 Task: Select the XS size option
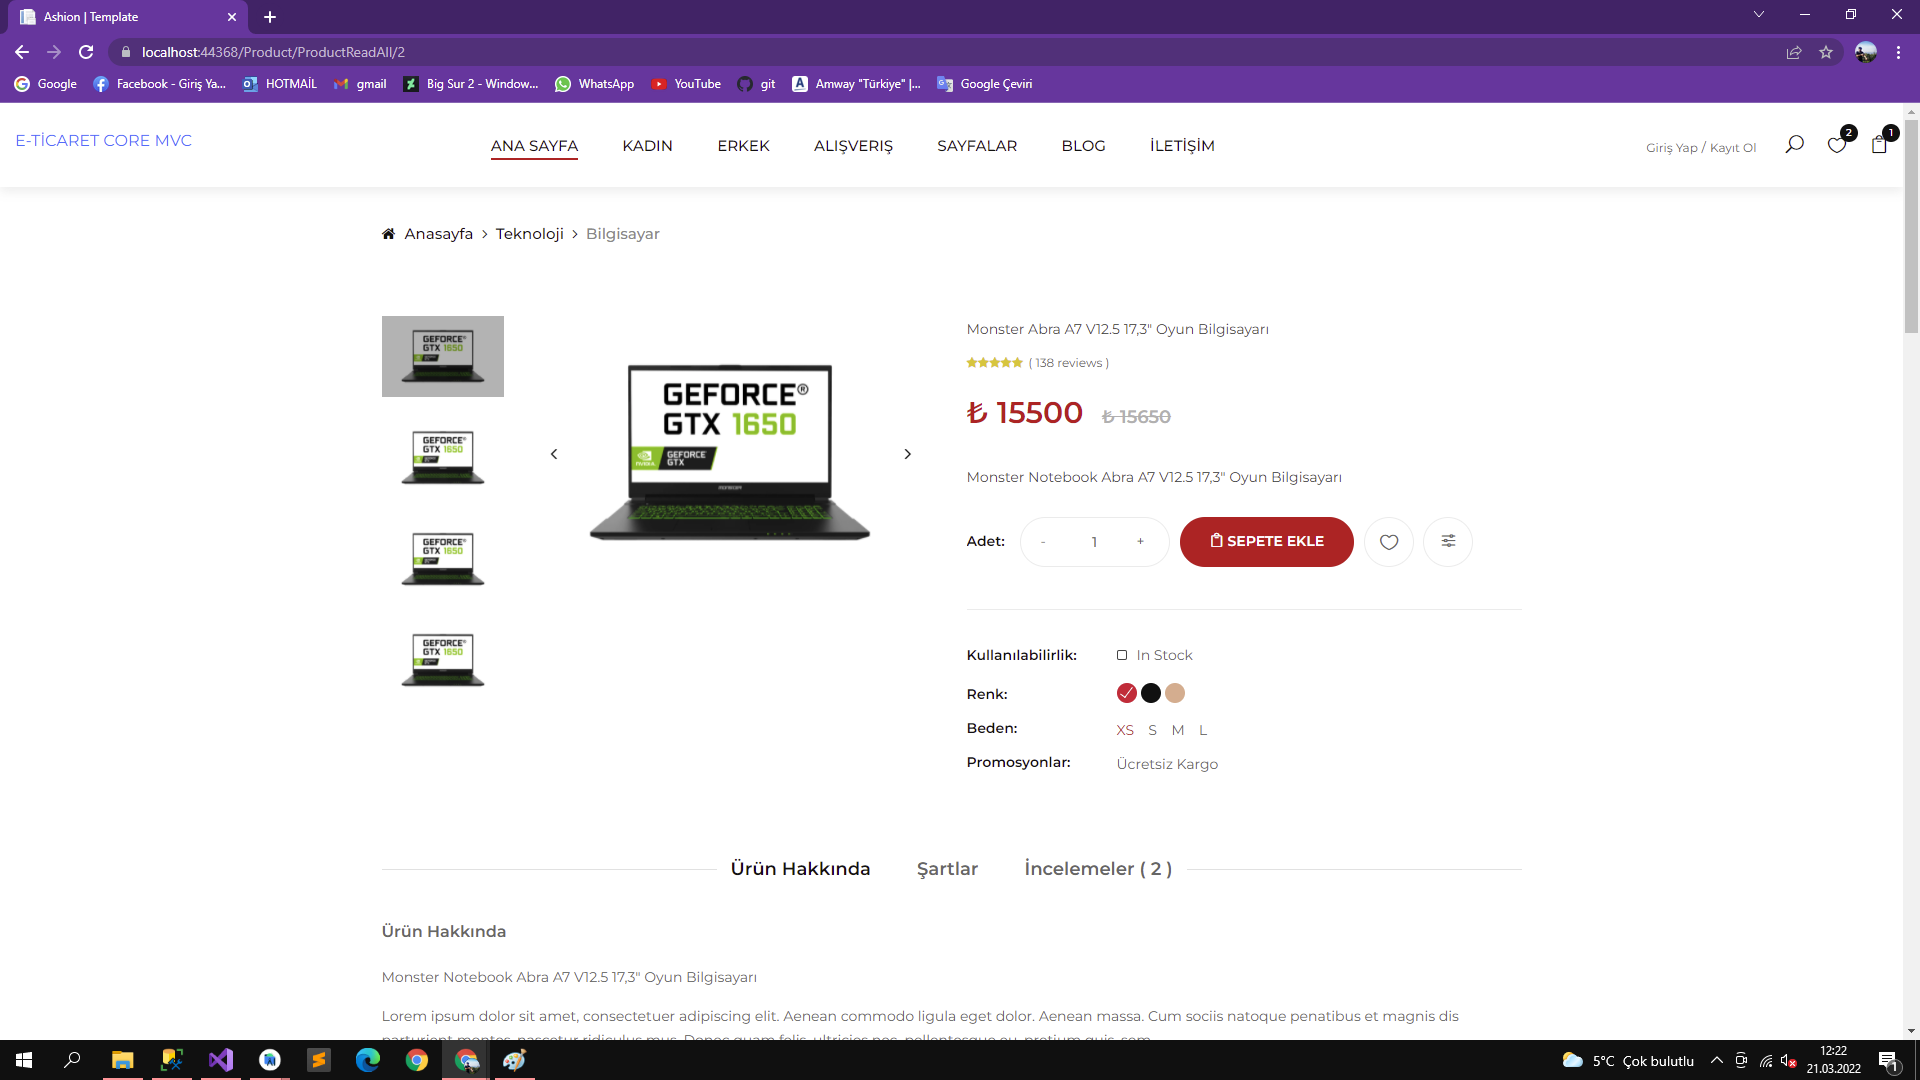tap(1125, 730)
